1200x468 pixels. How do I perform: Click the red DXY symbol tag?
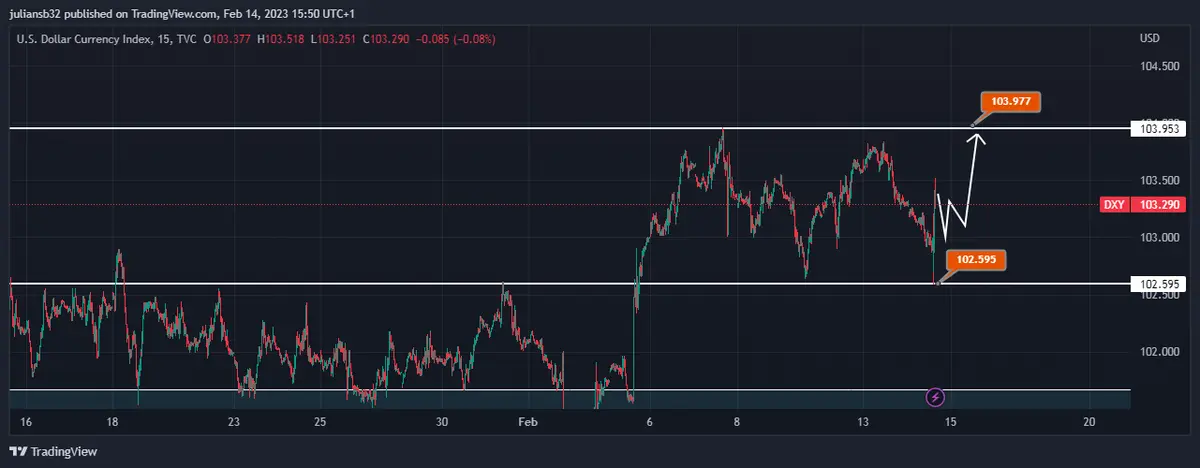tap(1113, 205)
